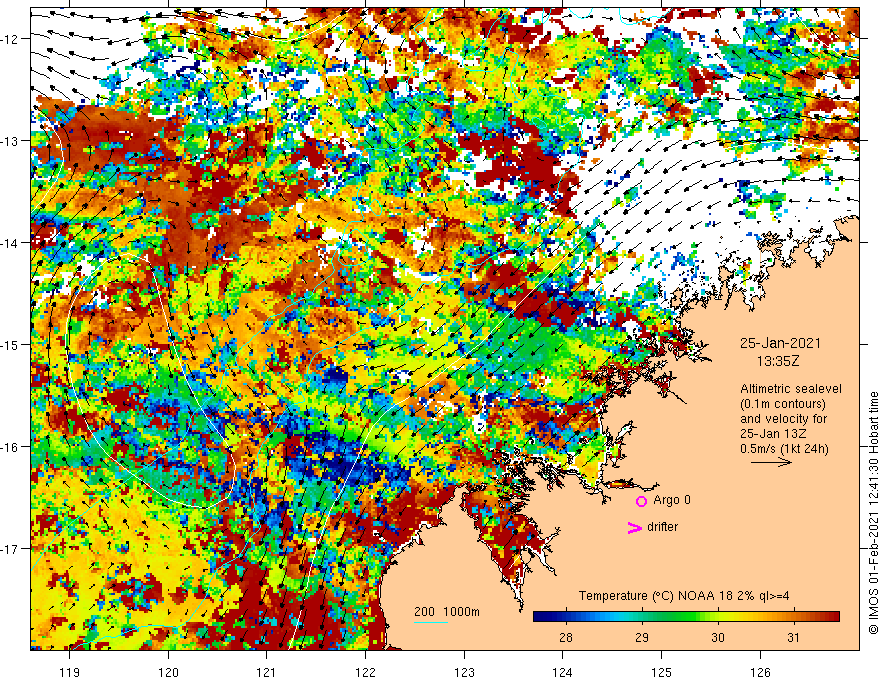Viewport: 880px width, 680px height.
Task: Click the colorbar tick label 29
Action: [641, 637]
